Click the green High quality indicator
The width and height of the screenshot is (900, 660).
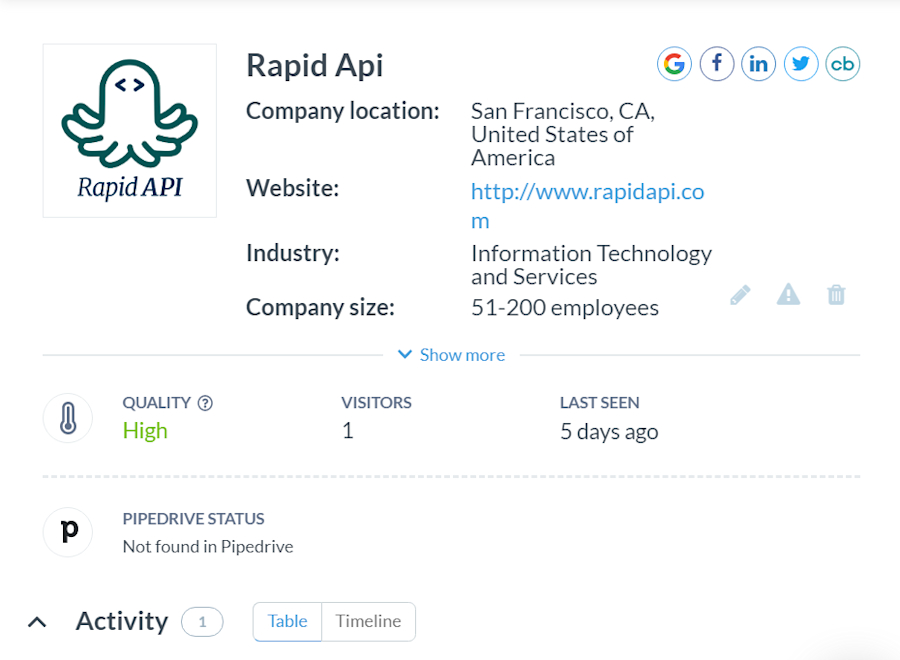click(145, 430)
